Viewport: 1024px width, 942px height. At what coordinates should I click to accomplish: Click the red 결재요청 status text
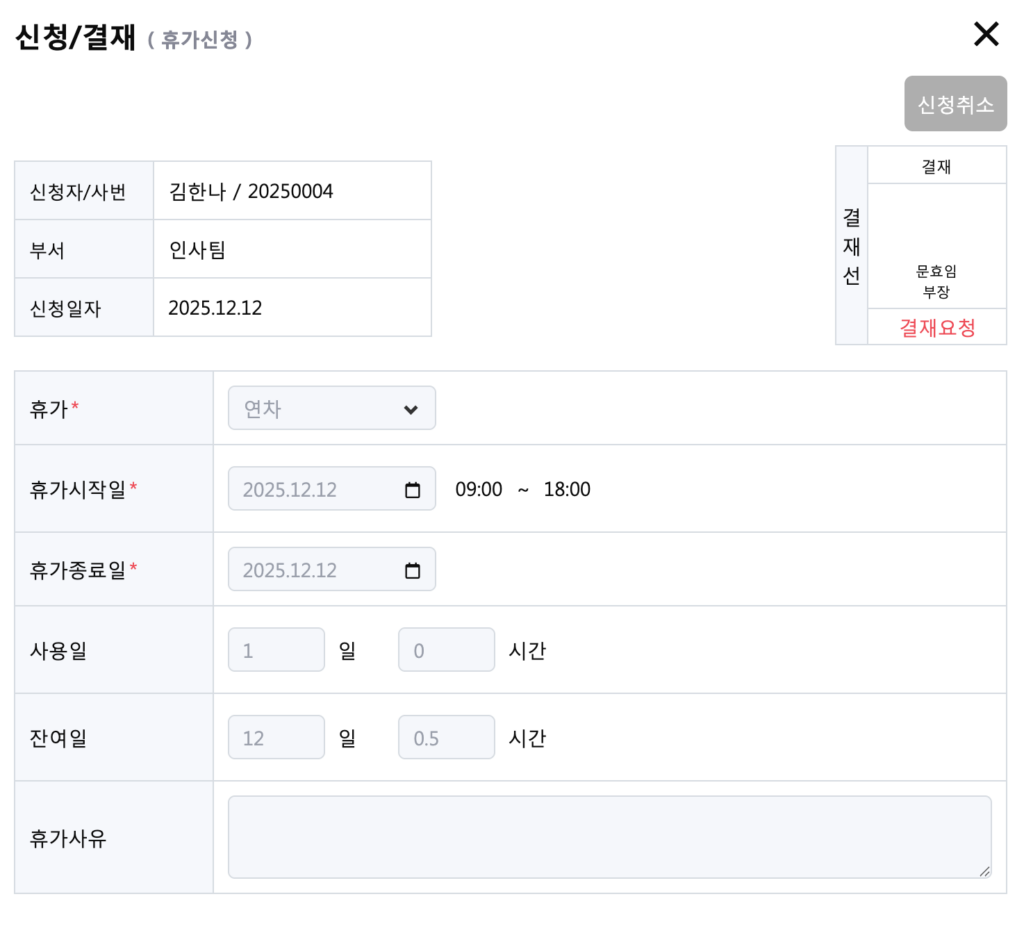(x=937, y=328)
